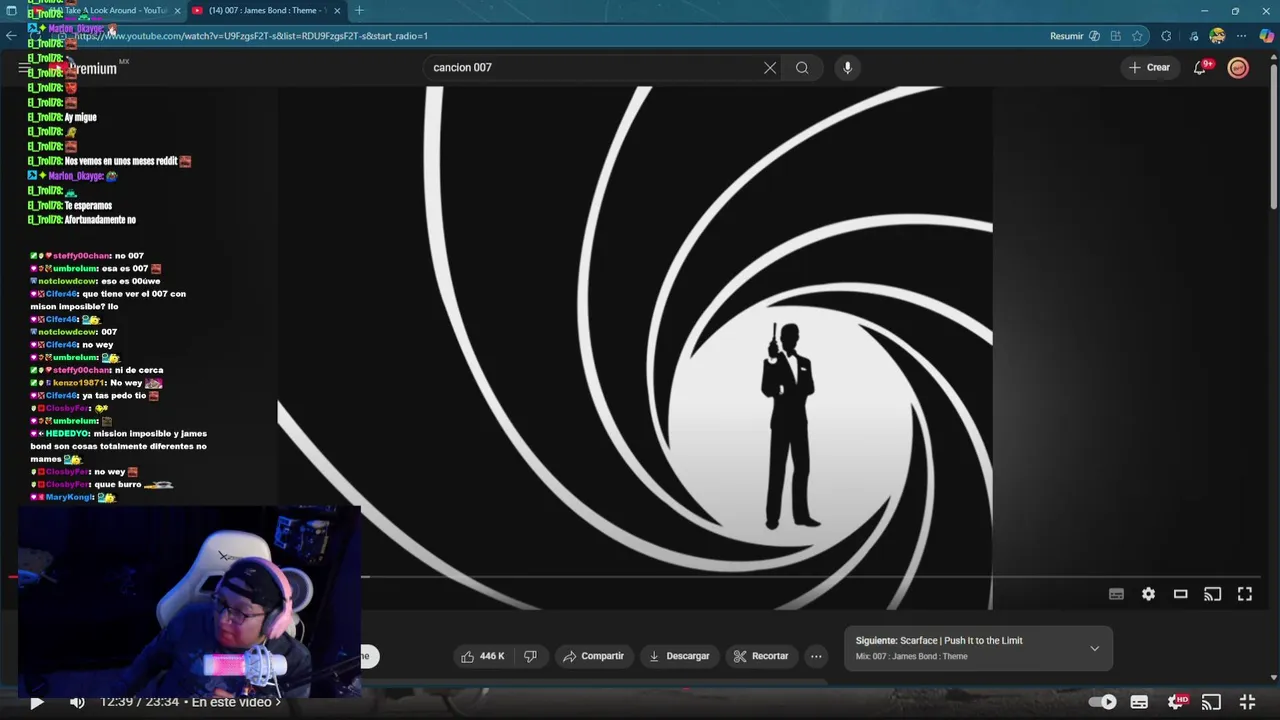The width and height of the screenshot is (1280, 720).
Task: Clear the YouTube search box text
Action: (x=770, y=68)
